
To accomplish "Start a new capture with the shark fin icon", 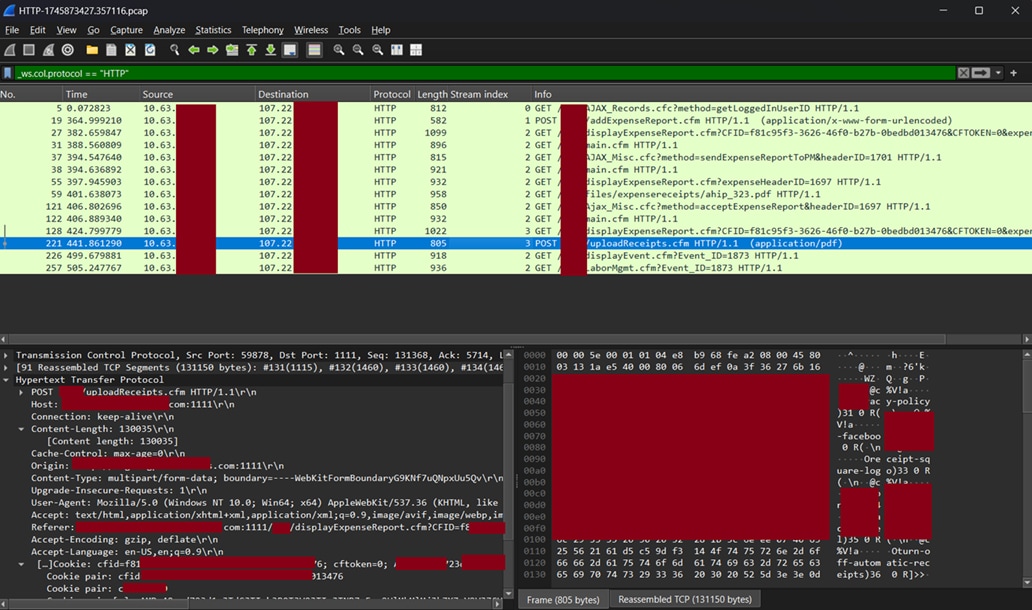I will pyautogui.click(x=10, y=50).
